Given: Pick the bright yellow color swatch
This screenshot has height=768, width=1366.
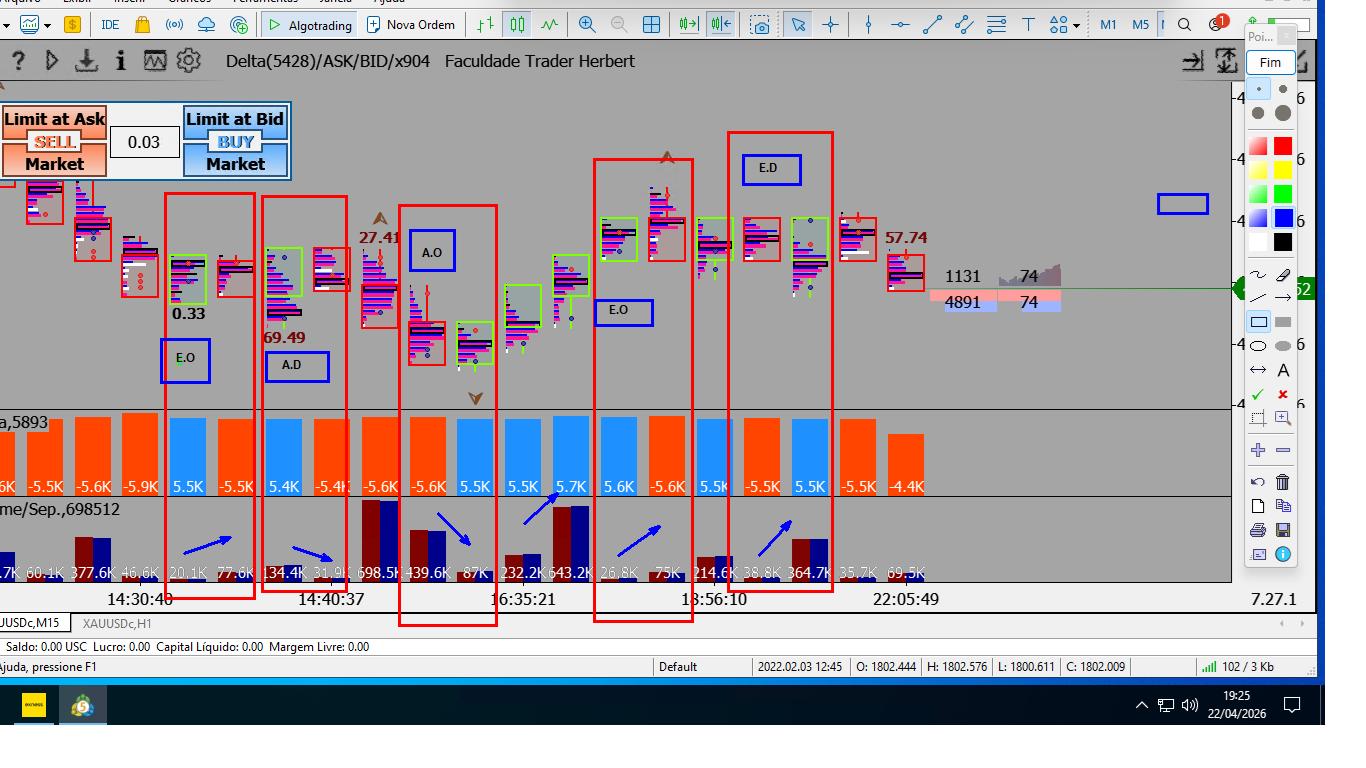Looking at the screenshot, I should (x=1283, y=170).
